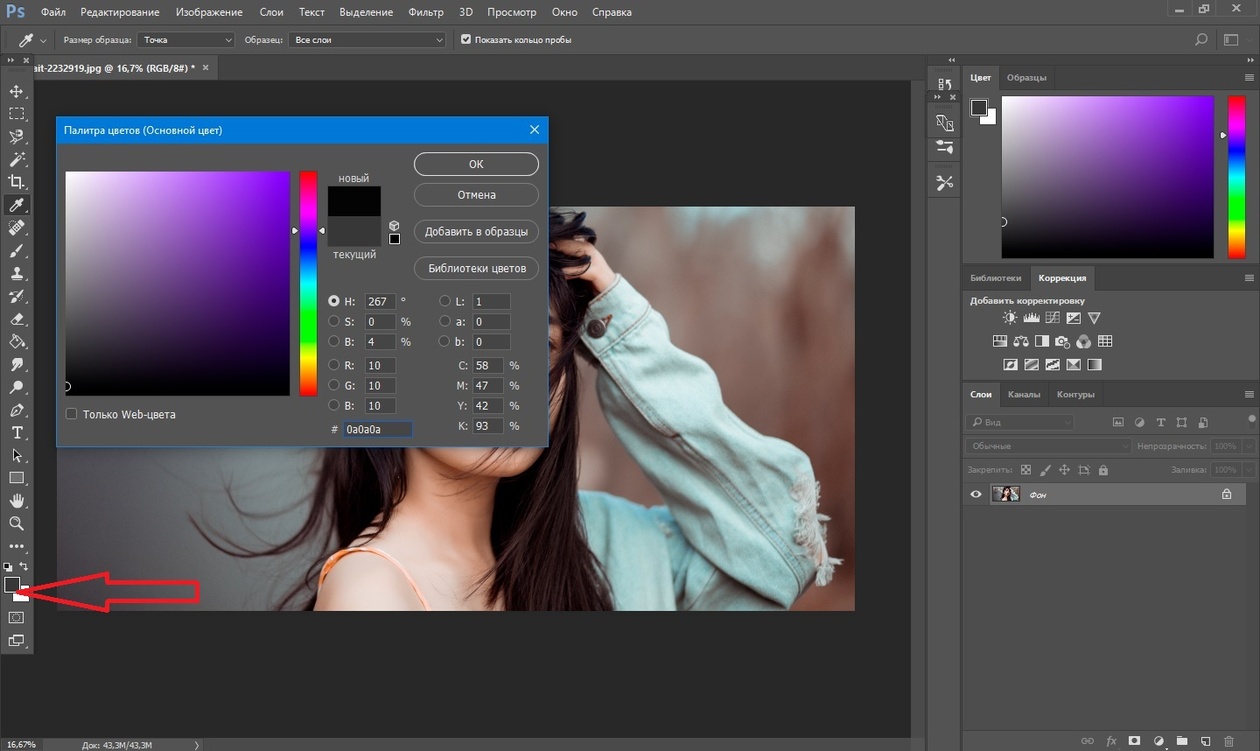The height and width of the screenshot is (751, 1260).
Task: Open the Размер образца dropdown
Action: pyautogui.click(x=186, y=40)
